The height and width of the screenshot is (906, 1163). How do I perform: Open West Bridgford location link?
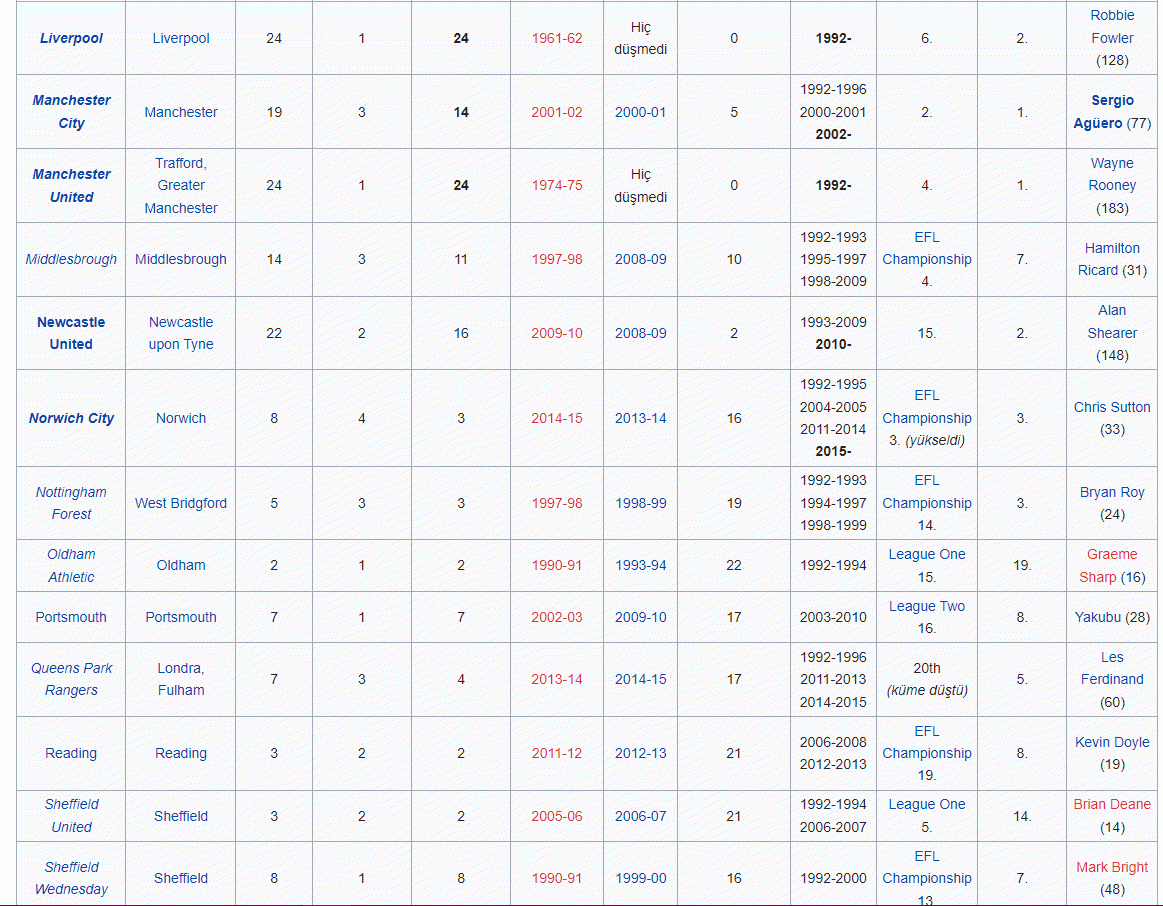(181, 503)
